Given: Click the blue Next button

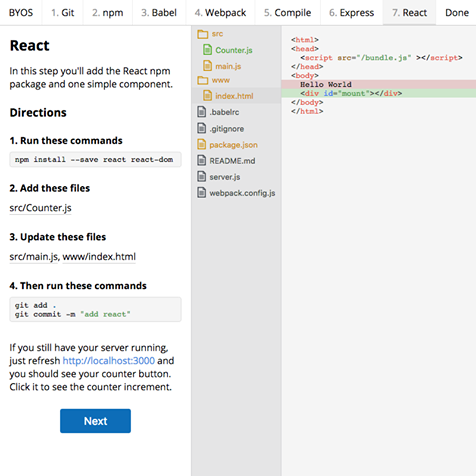Looking at the screenshot, I should (x=95, y=421).
